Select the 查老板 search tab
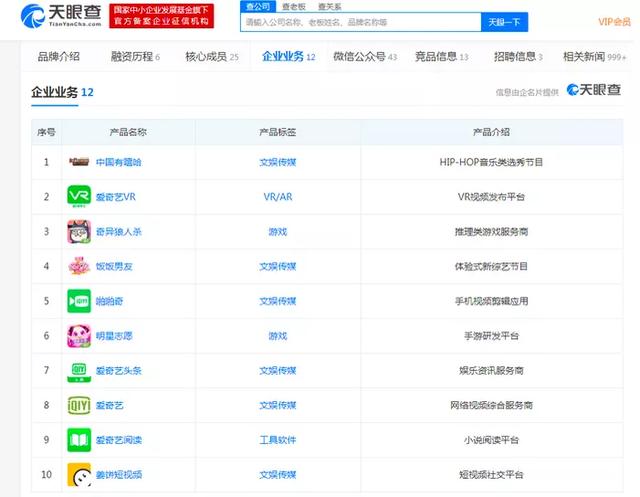 [x=294, y=7]
